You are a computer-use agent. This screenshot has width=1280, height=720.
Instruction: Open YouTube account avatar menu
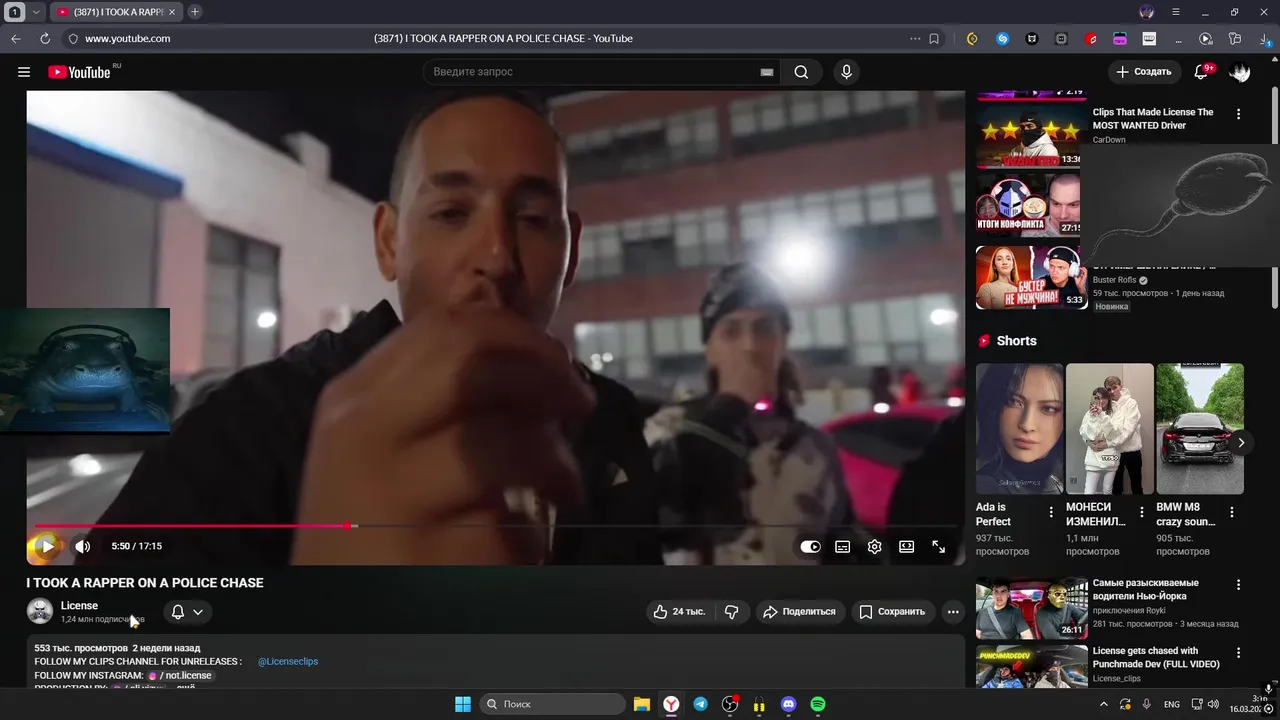(1240, 72)
